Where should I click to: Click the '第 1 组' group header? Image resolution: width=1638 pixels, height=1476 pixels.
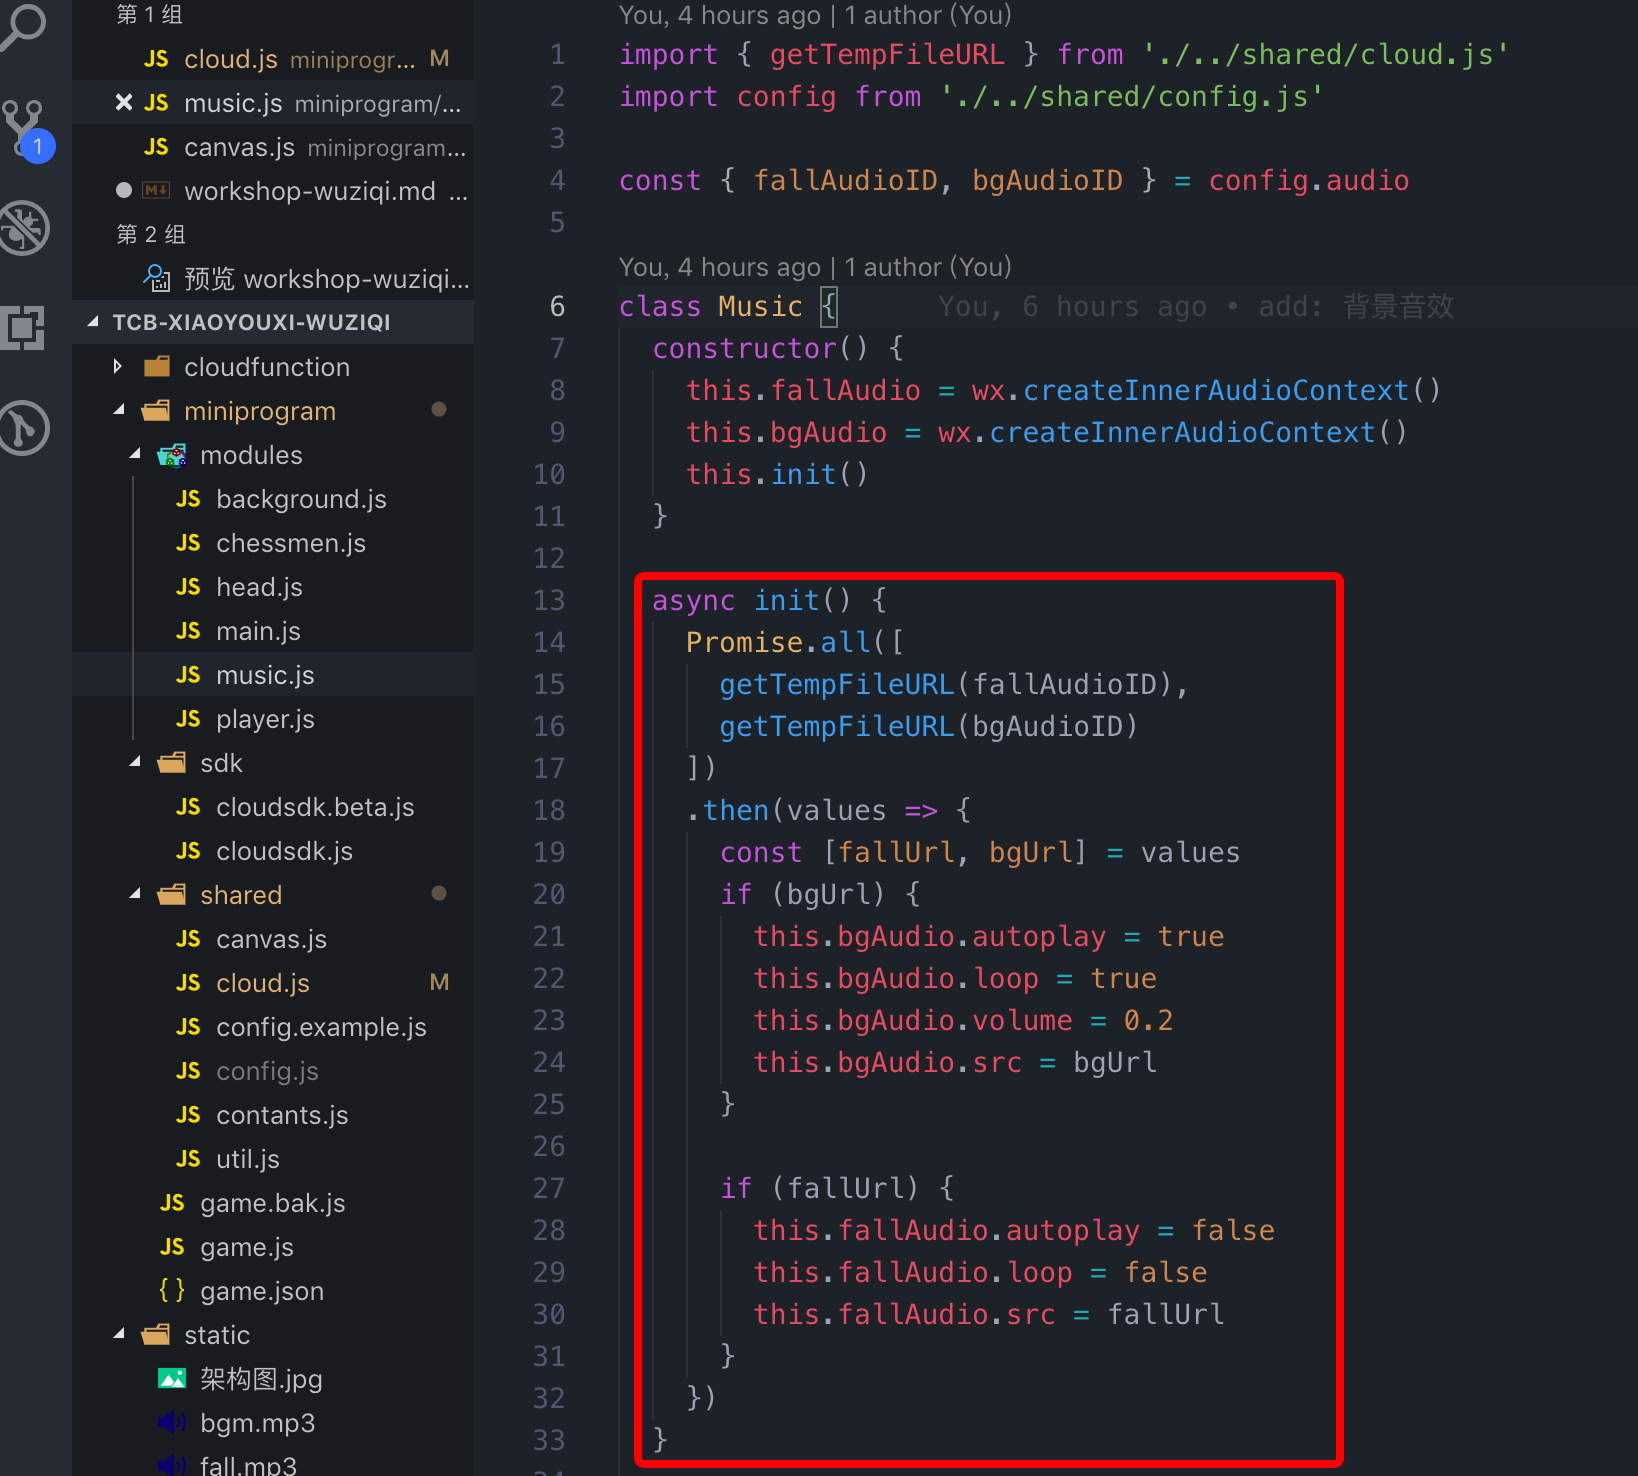[x=150, y=14]
